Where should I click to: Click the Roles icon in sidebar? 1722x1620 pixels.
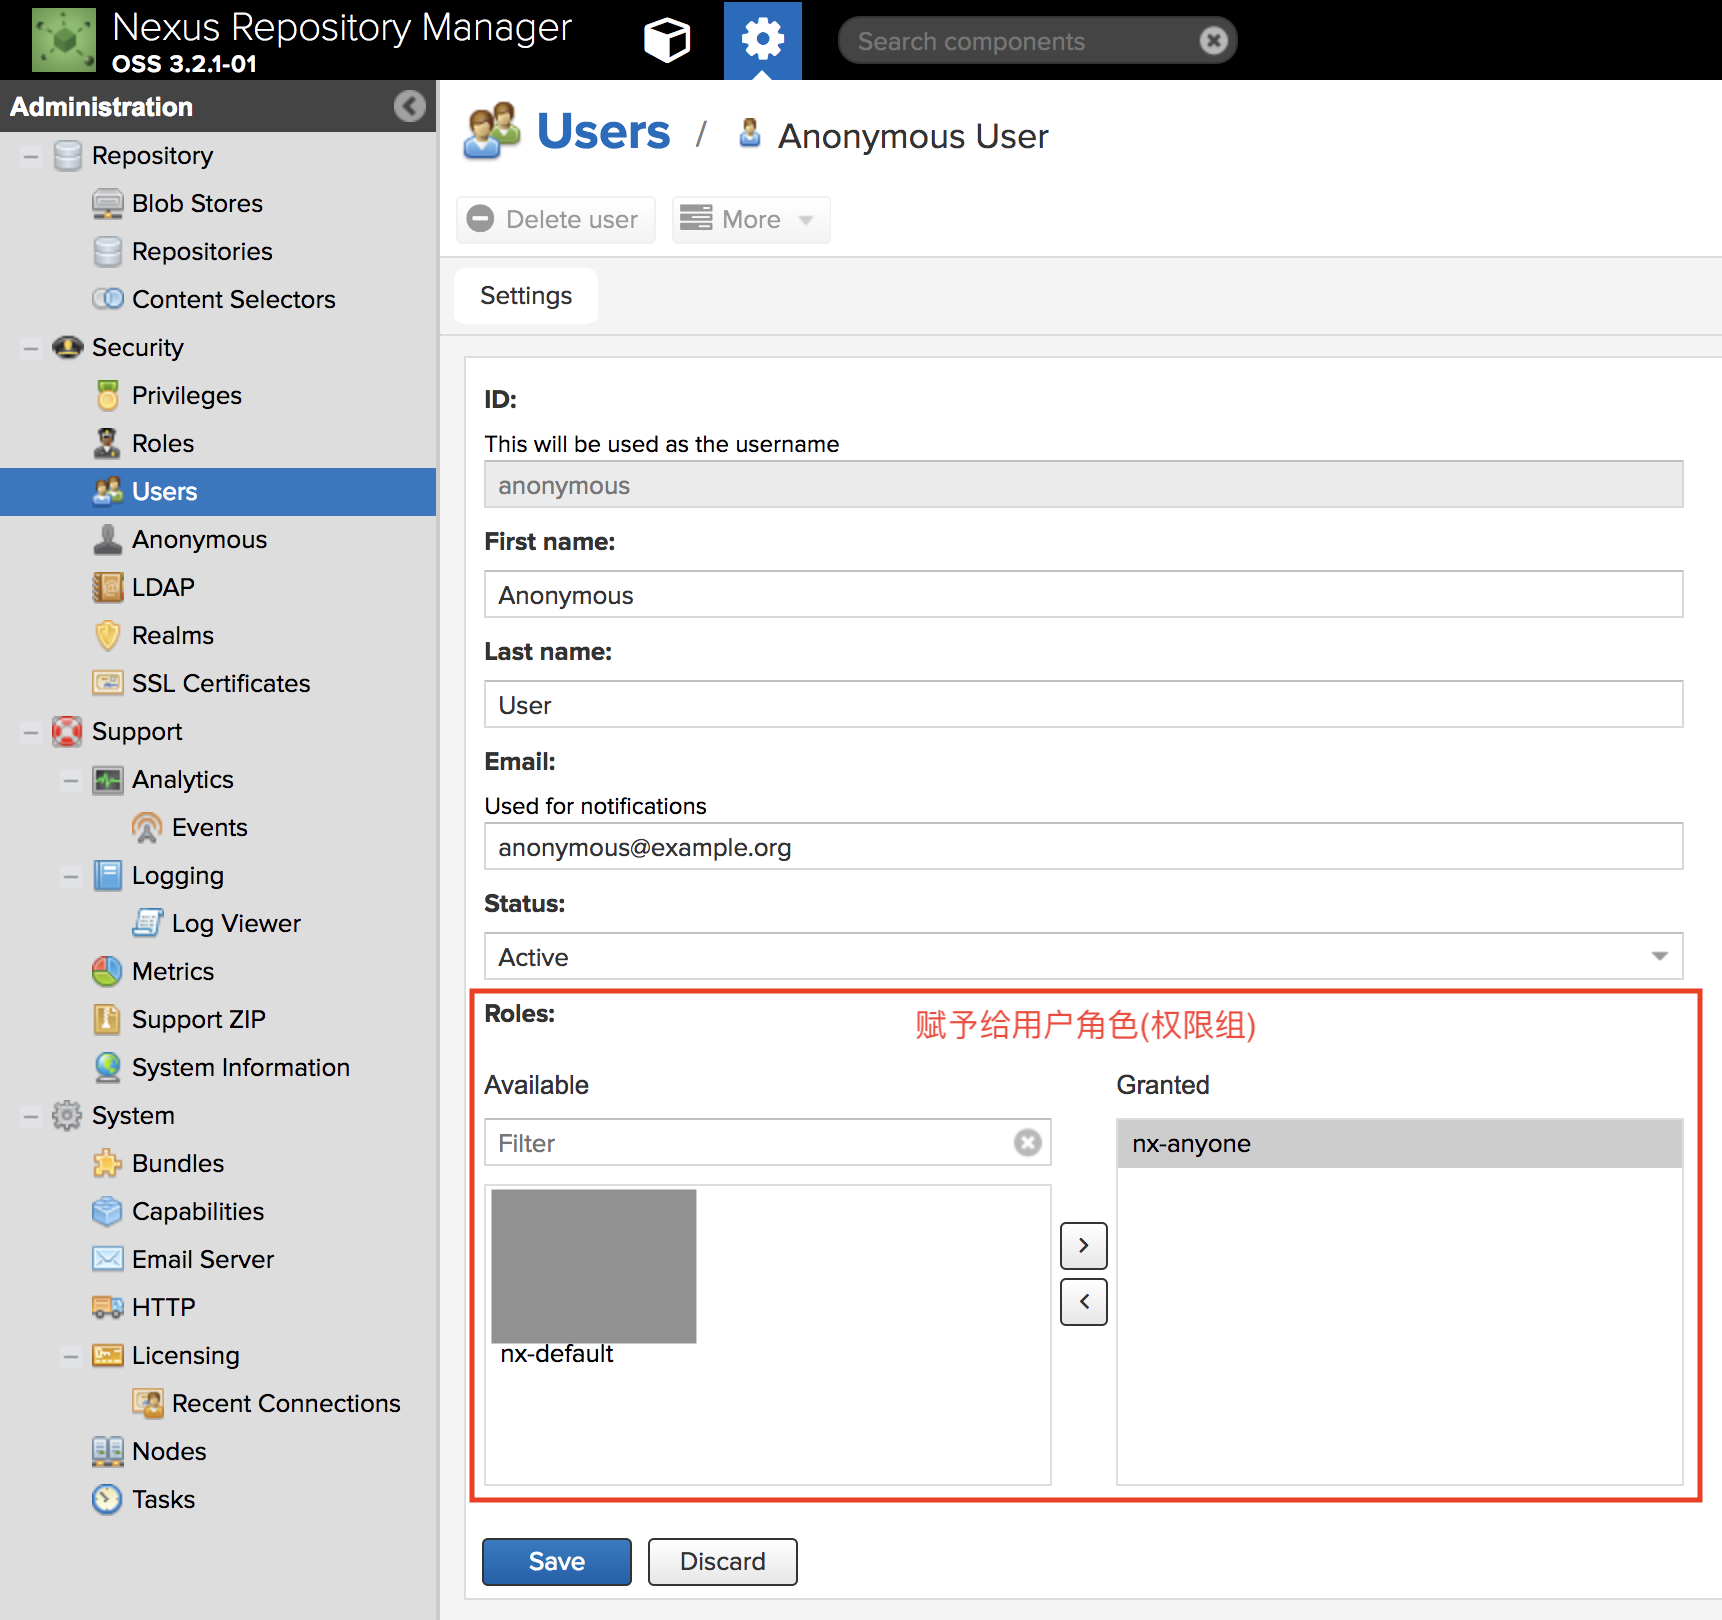click(x=107, y=443)
